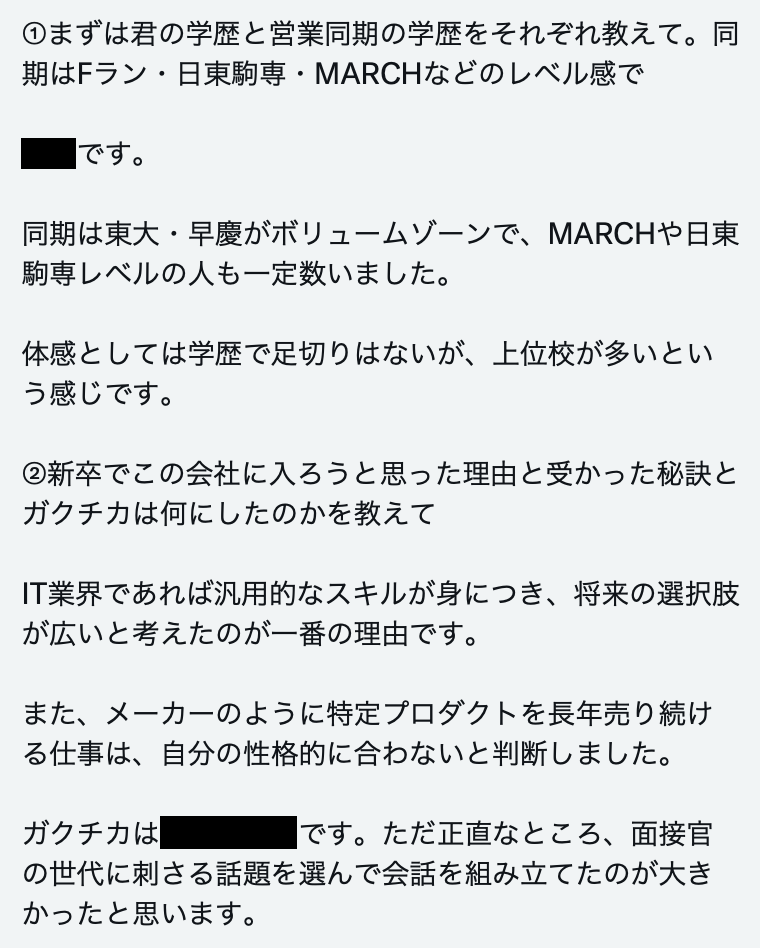This screenshot has height=948, width=760.
Task: Click the black redacted box after "ガクチカは"
Action: pyautogui.click(x=228, y=832)
